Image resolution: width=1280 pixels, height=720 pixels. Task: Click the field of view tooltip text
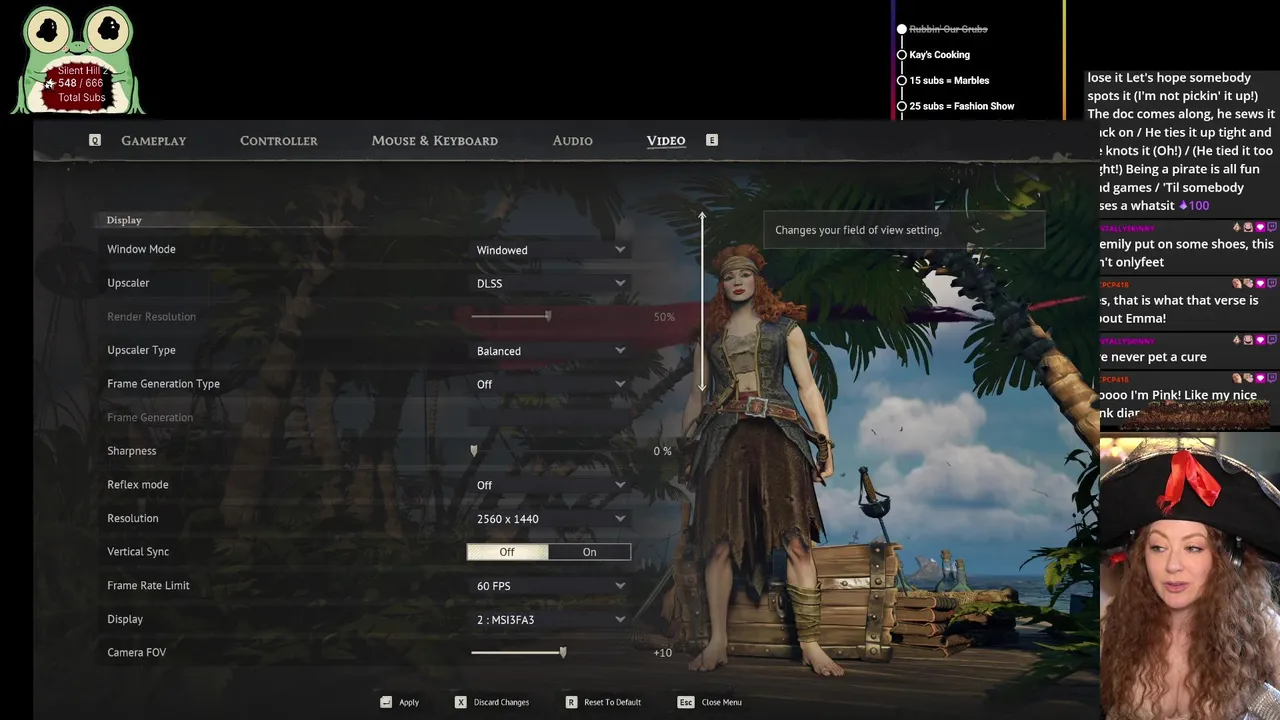click(858, 230)
